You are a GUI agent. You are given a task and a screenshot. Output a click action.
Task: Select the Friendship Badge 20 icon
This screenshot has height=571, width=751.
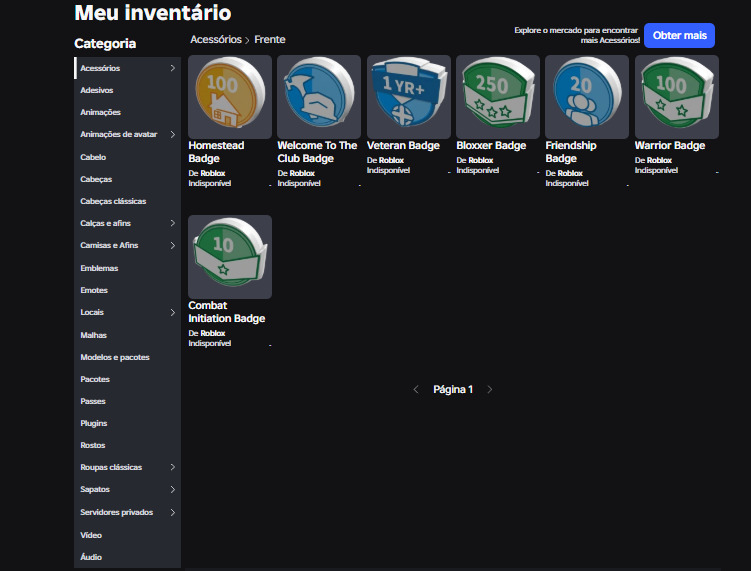pyautogui.click(x=587, y=97)
